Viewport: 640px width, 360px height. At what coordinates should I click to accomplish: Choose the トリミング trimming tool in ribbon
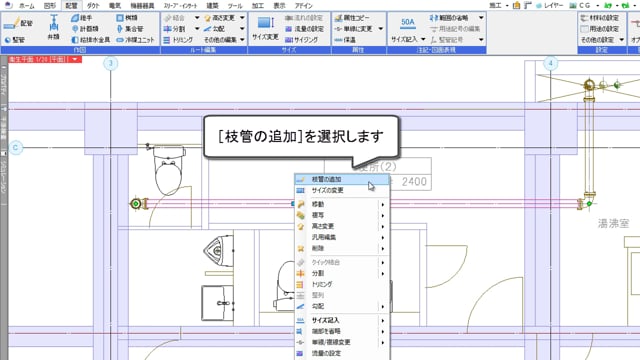[x=178, y=40]
